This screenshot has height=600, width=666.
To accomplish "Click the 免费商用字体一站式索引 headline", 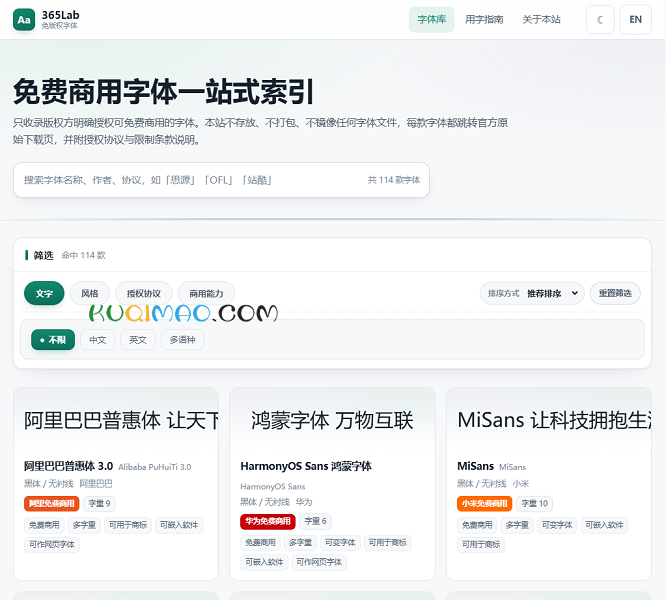I will pyautogui.click(x=164, y=92).
